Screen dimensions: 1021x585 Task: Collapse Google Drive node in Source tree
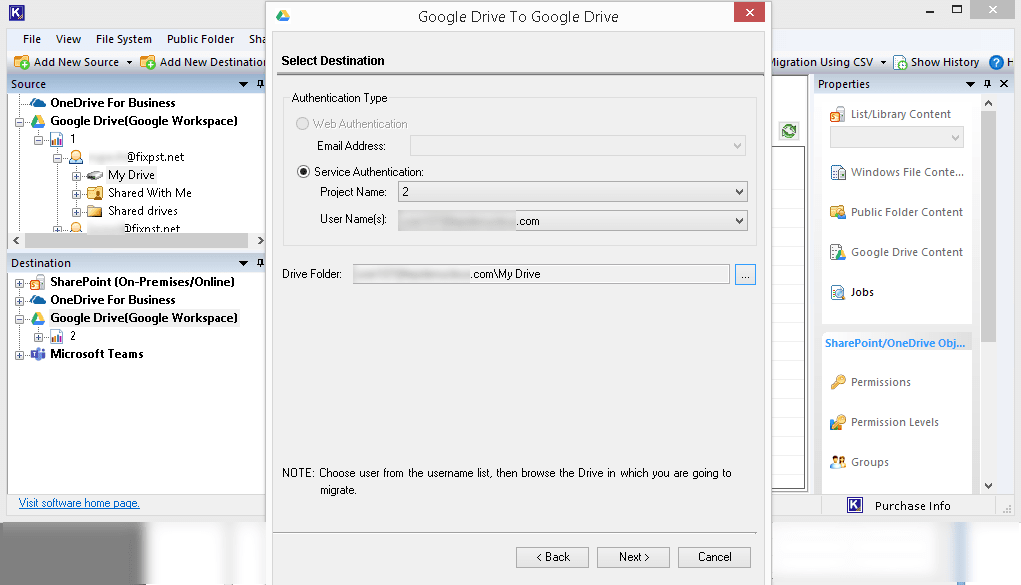tap(20, 122)
